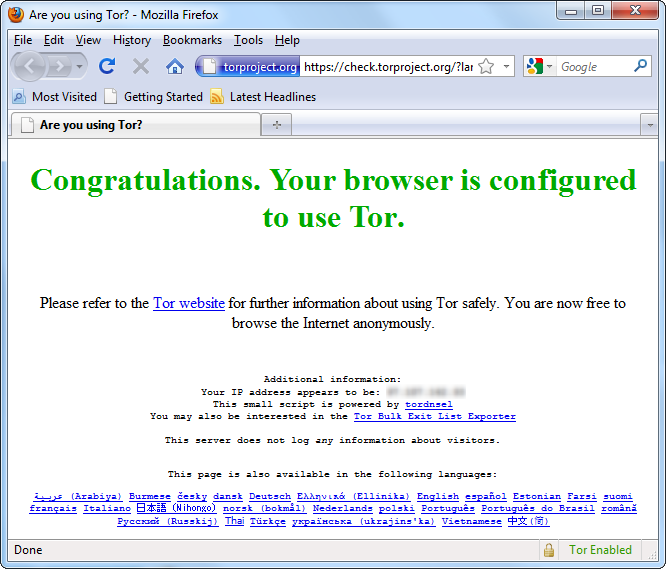Image resolution: width=666 pixels, height=569 pixels.
Task: Open the search engine selector dropdown
Action: [x=549, y=66]
